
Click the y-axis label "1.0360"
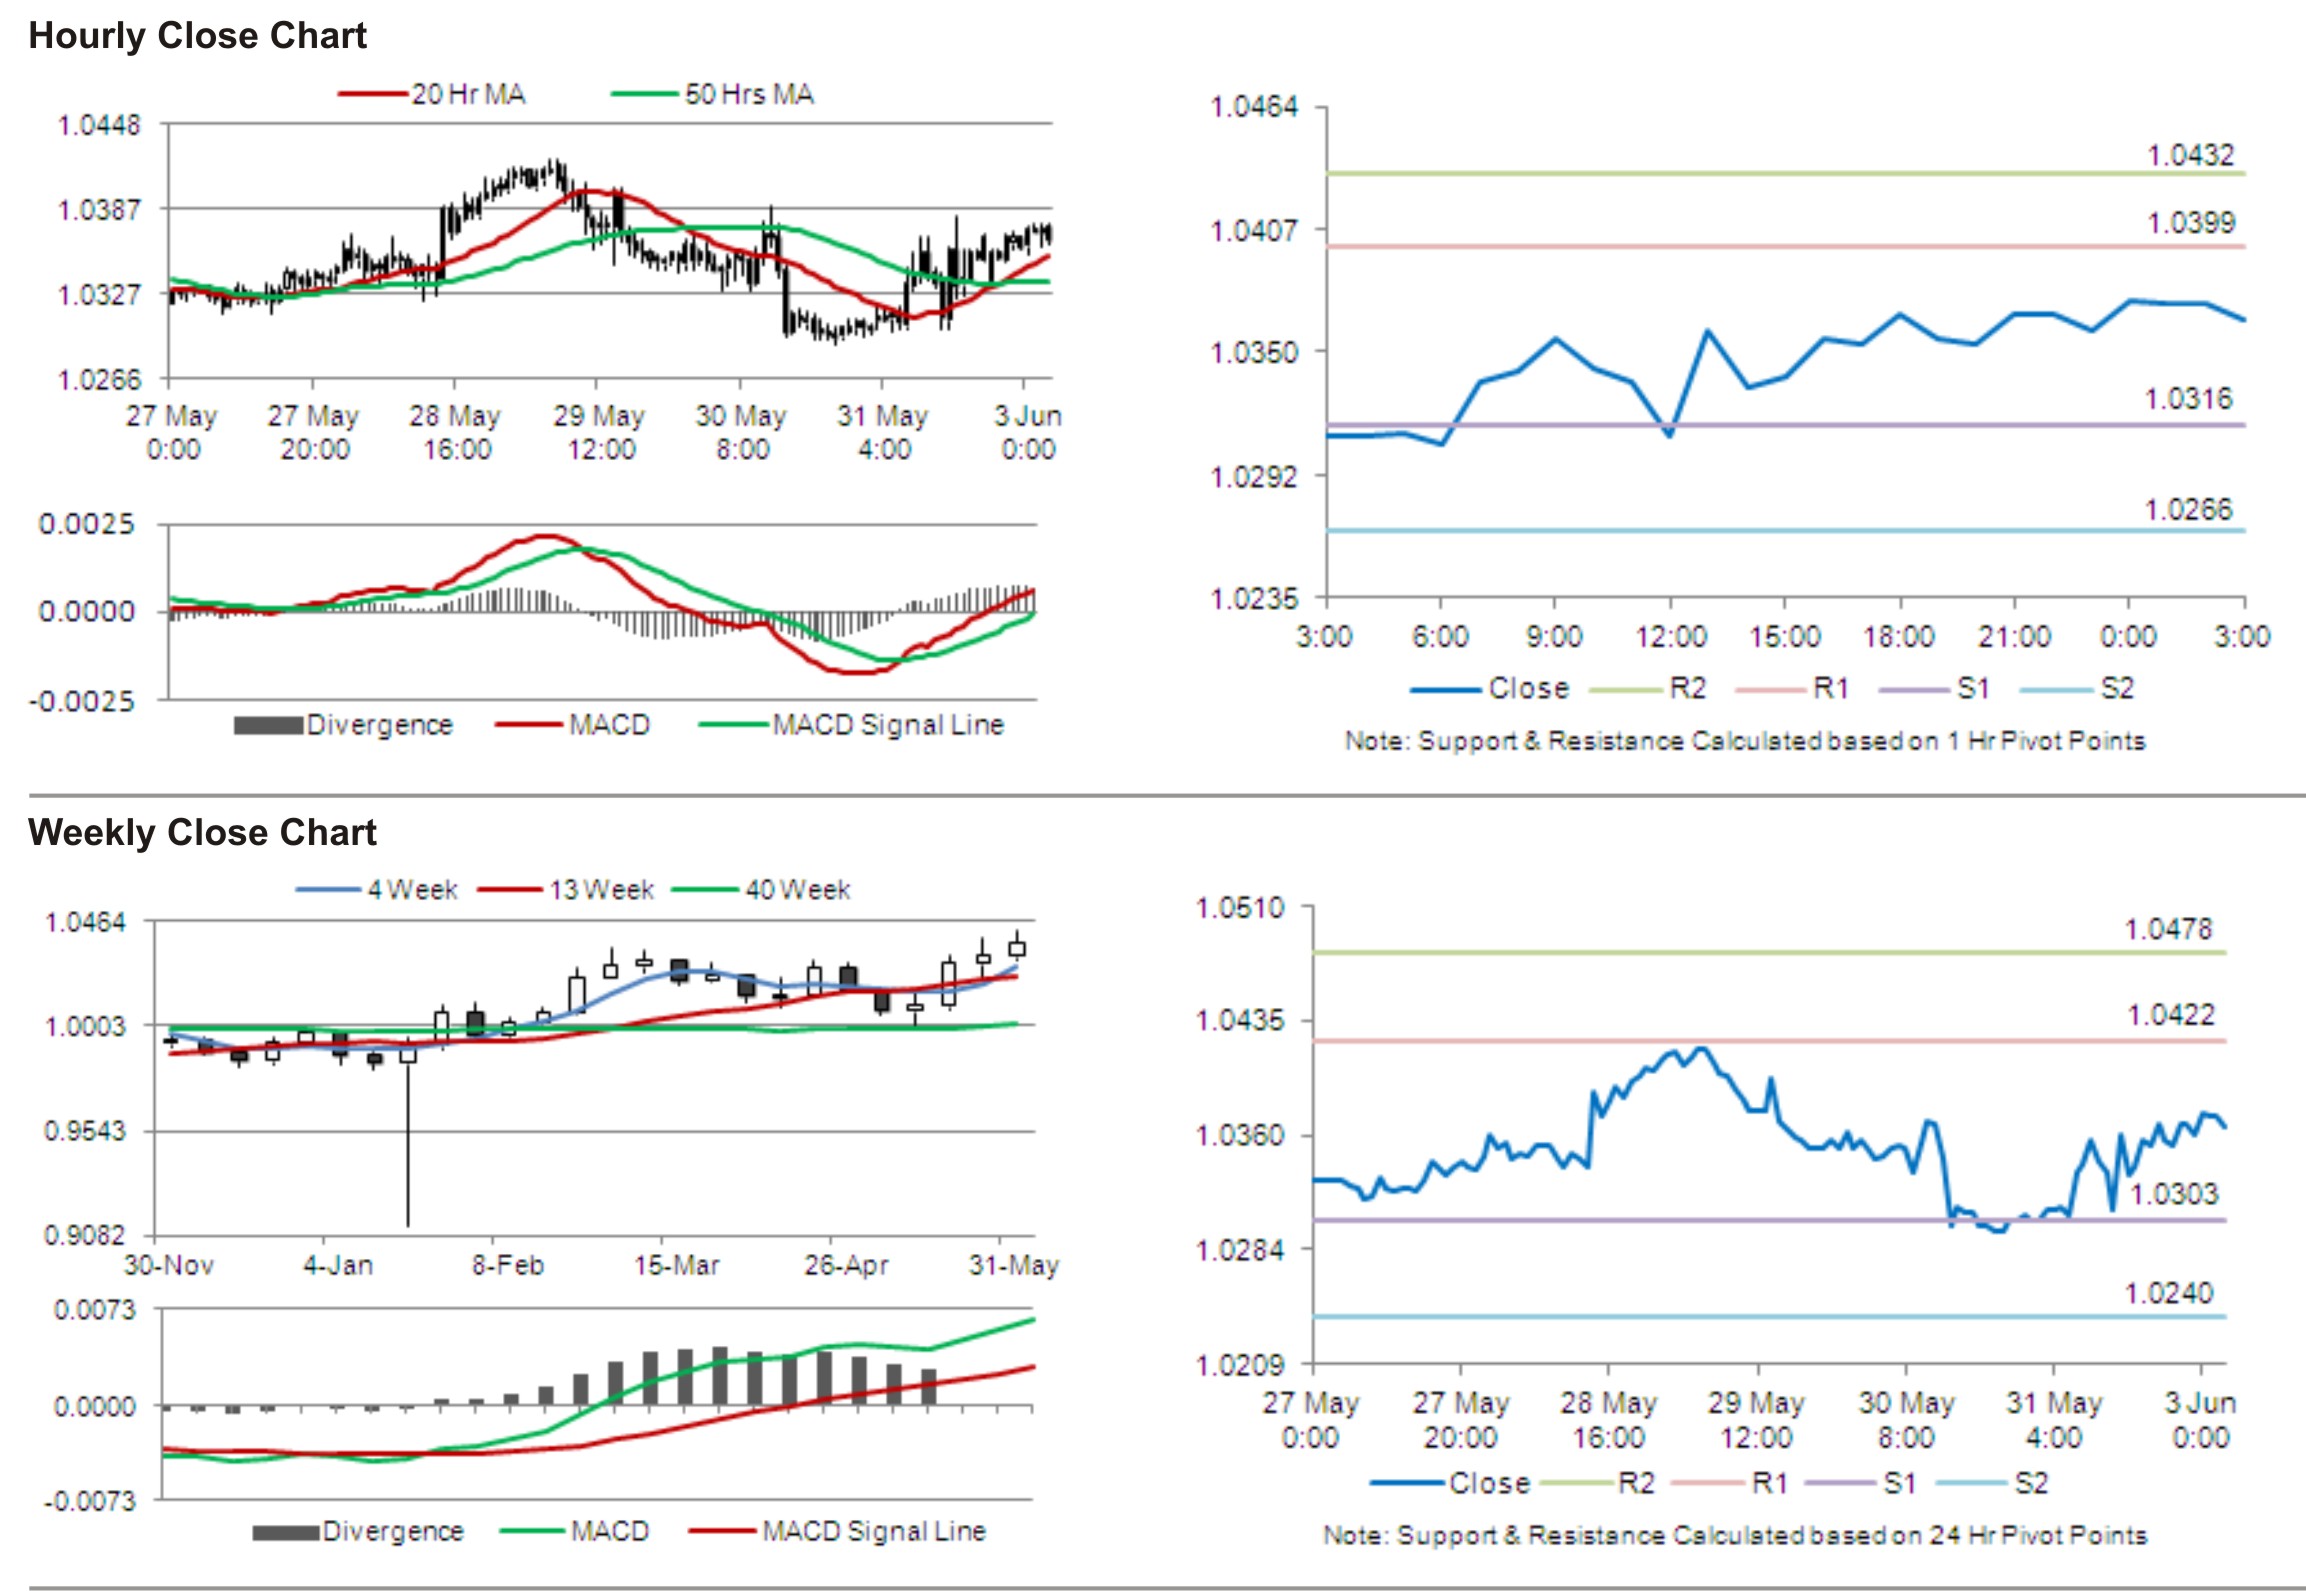[x=1240, y=1135]
